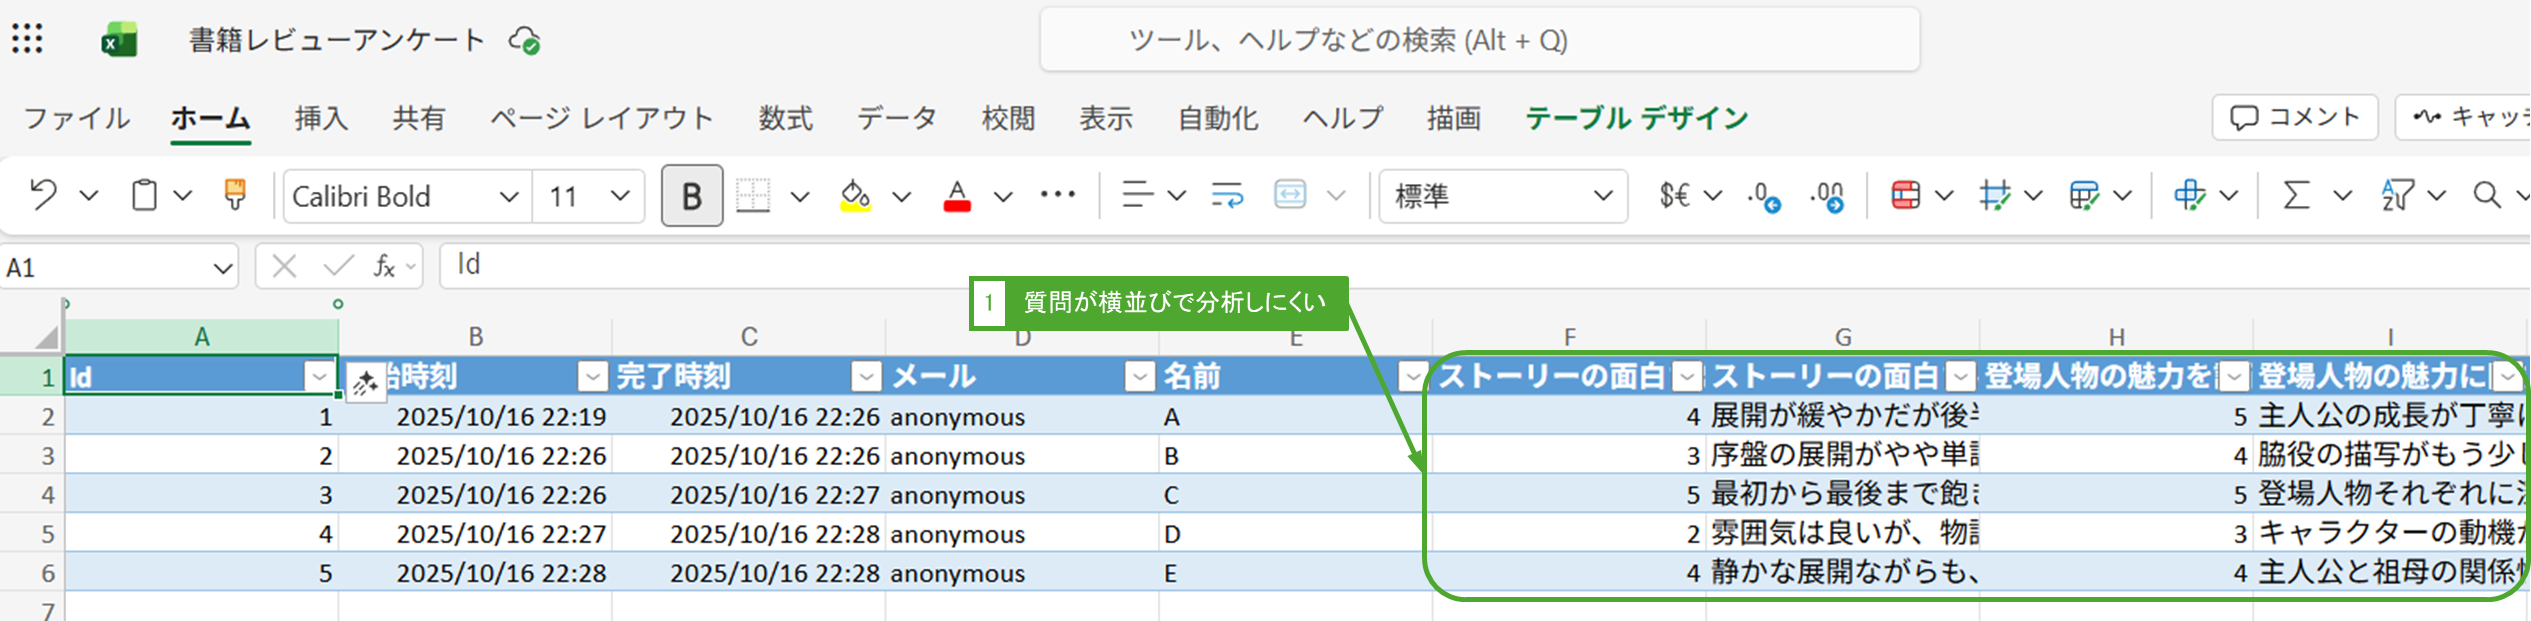
Task: Open the Find magnifier icon in ribbon
Action: pos(2486,194)
